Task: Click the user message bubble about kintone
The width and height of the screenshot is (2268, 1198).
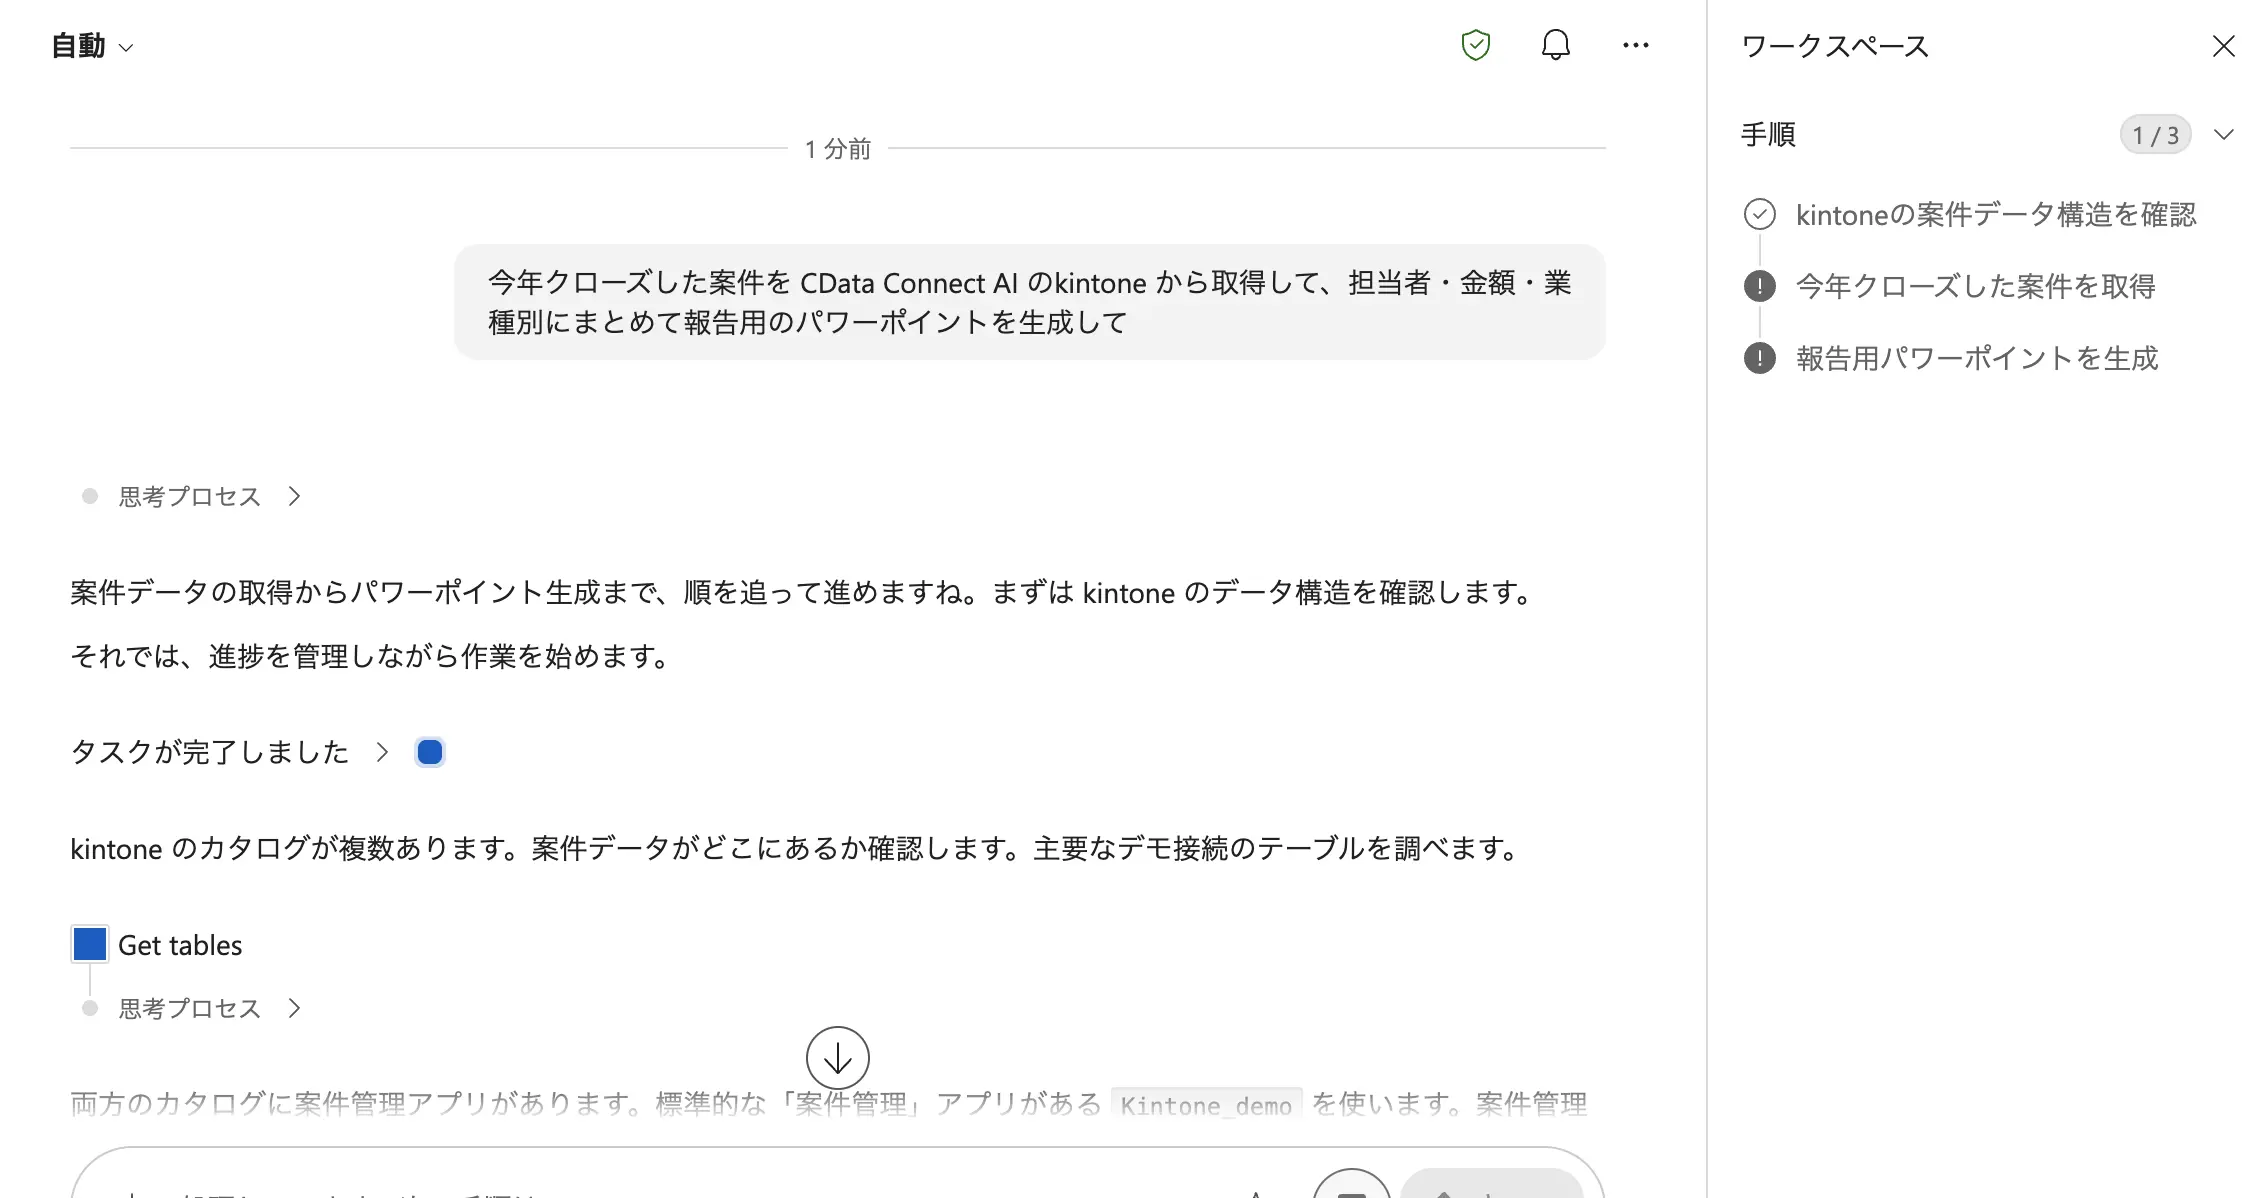Action: pyautogui.click(x=1030, y=302)
